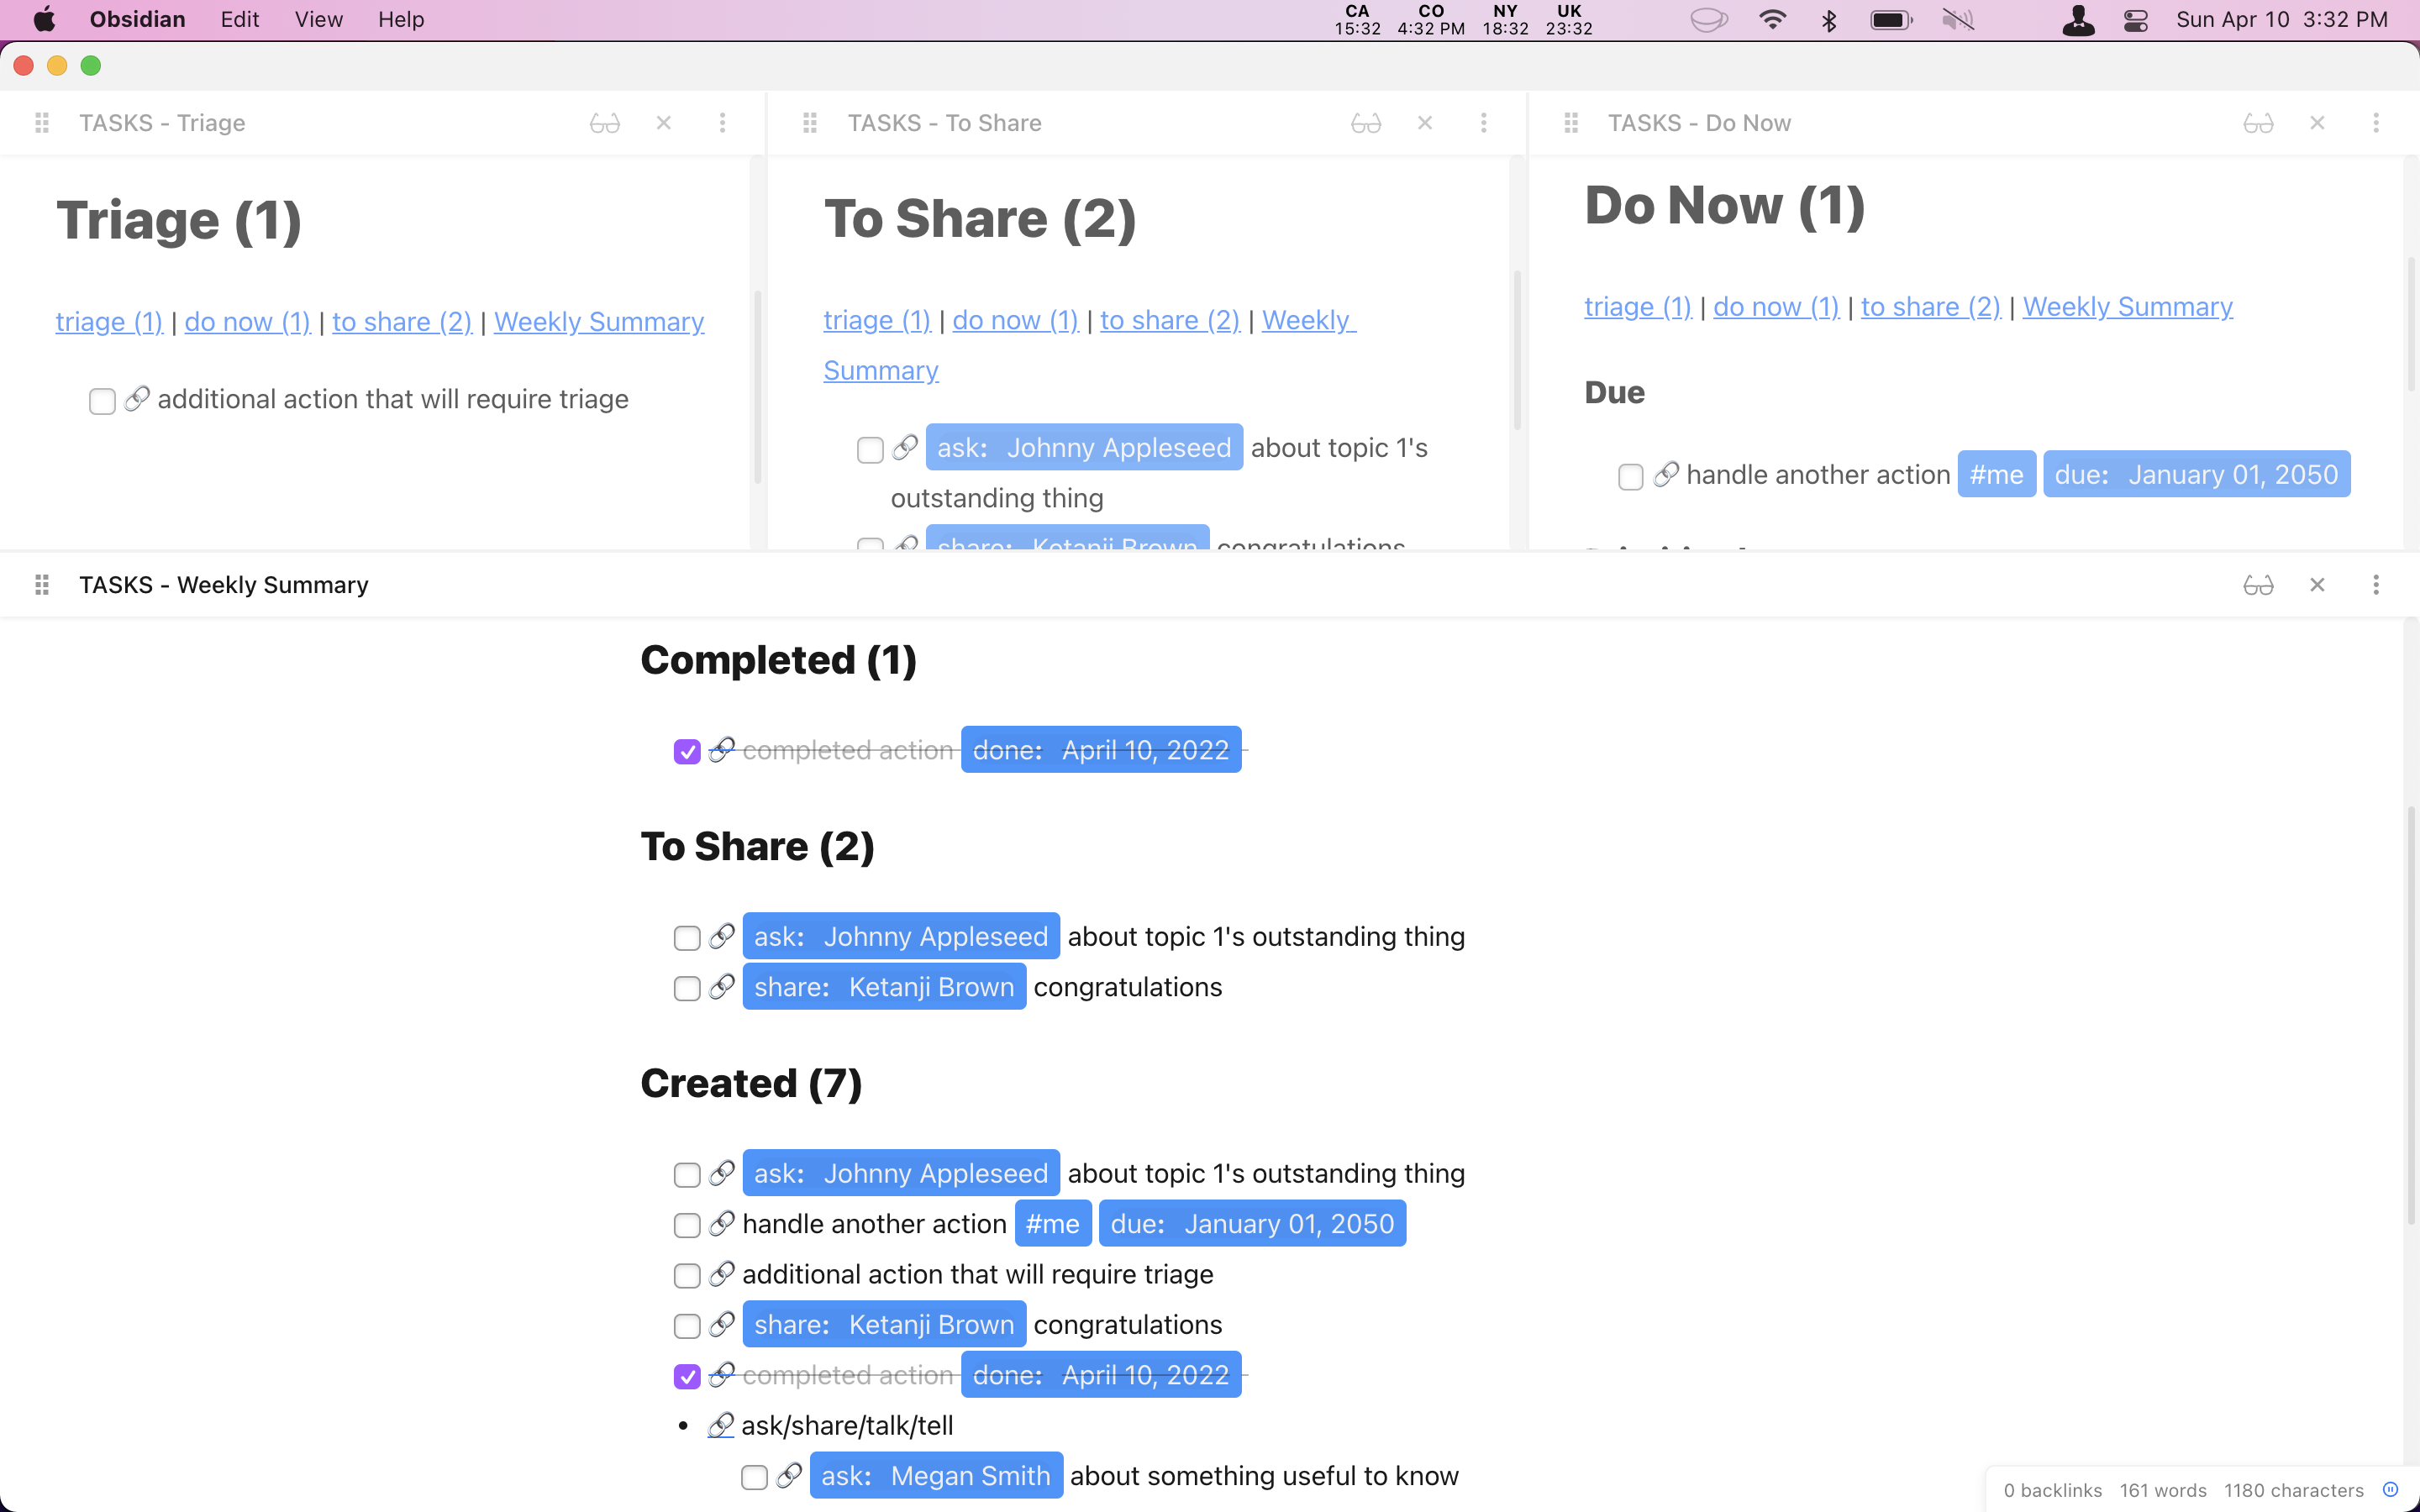Uncheck completed action under Completed section
This screenshot has width=2420, height=1512.
pos(687,752)
